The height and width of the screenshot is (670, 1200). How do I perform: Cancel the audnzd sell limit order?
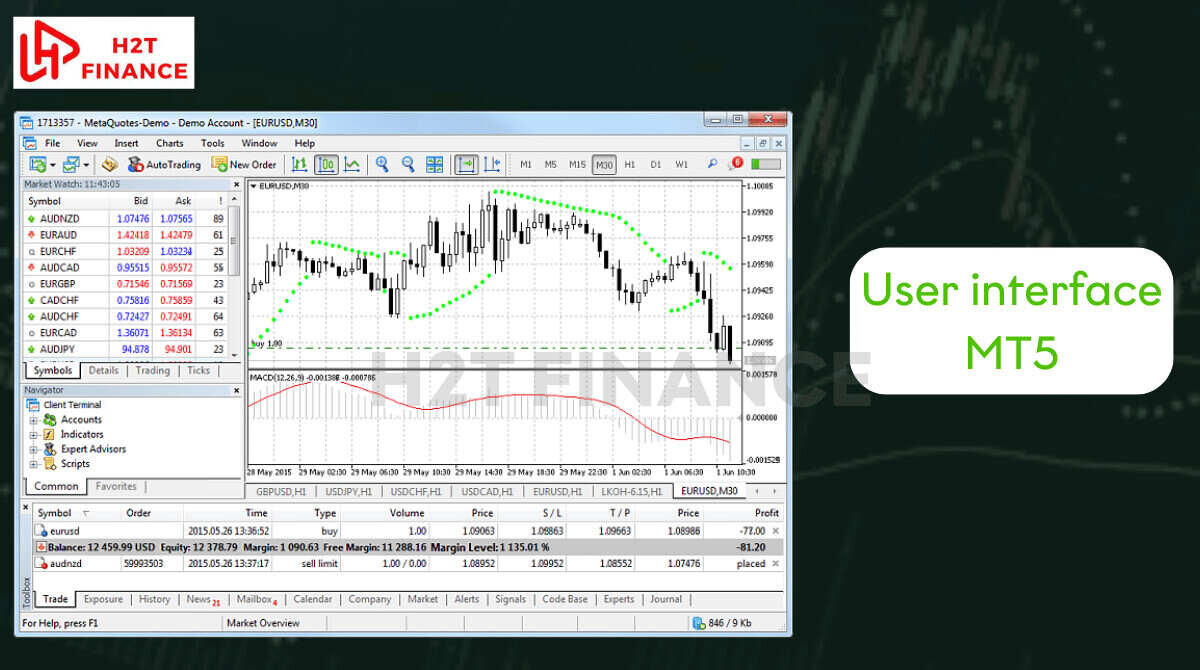click(x=776, y=564)
